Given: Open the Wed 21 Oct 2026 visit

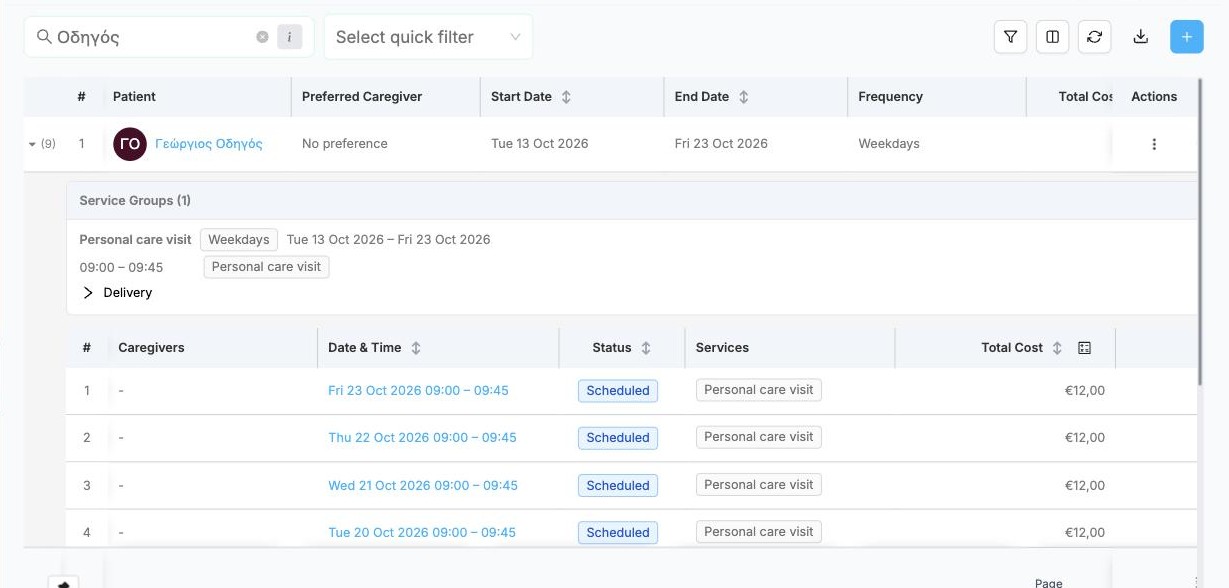Looking at the screenshot, I should pos(423,486).
